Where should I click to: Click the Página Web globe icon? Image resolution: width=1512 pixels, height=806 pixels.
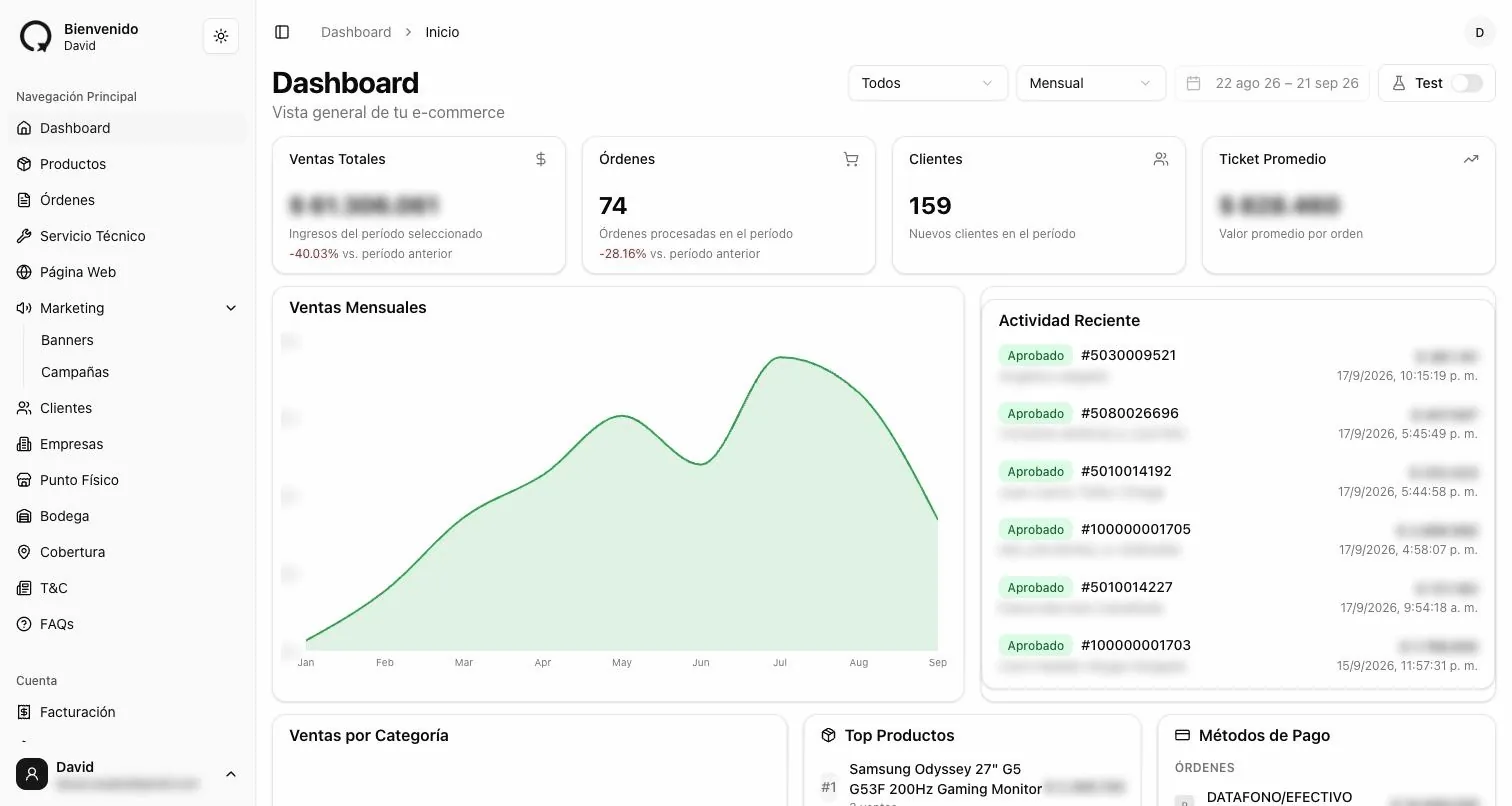tap(24, 272)
